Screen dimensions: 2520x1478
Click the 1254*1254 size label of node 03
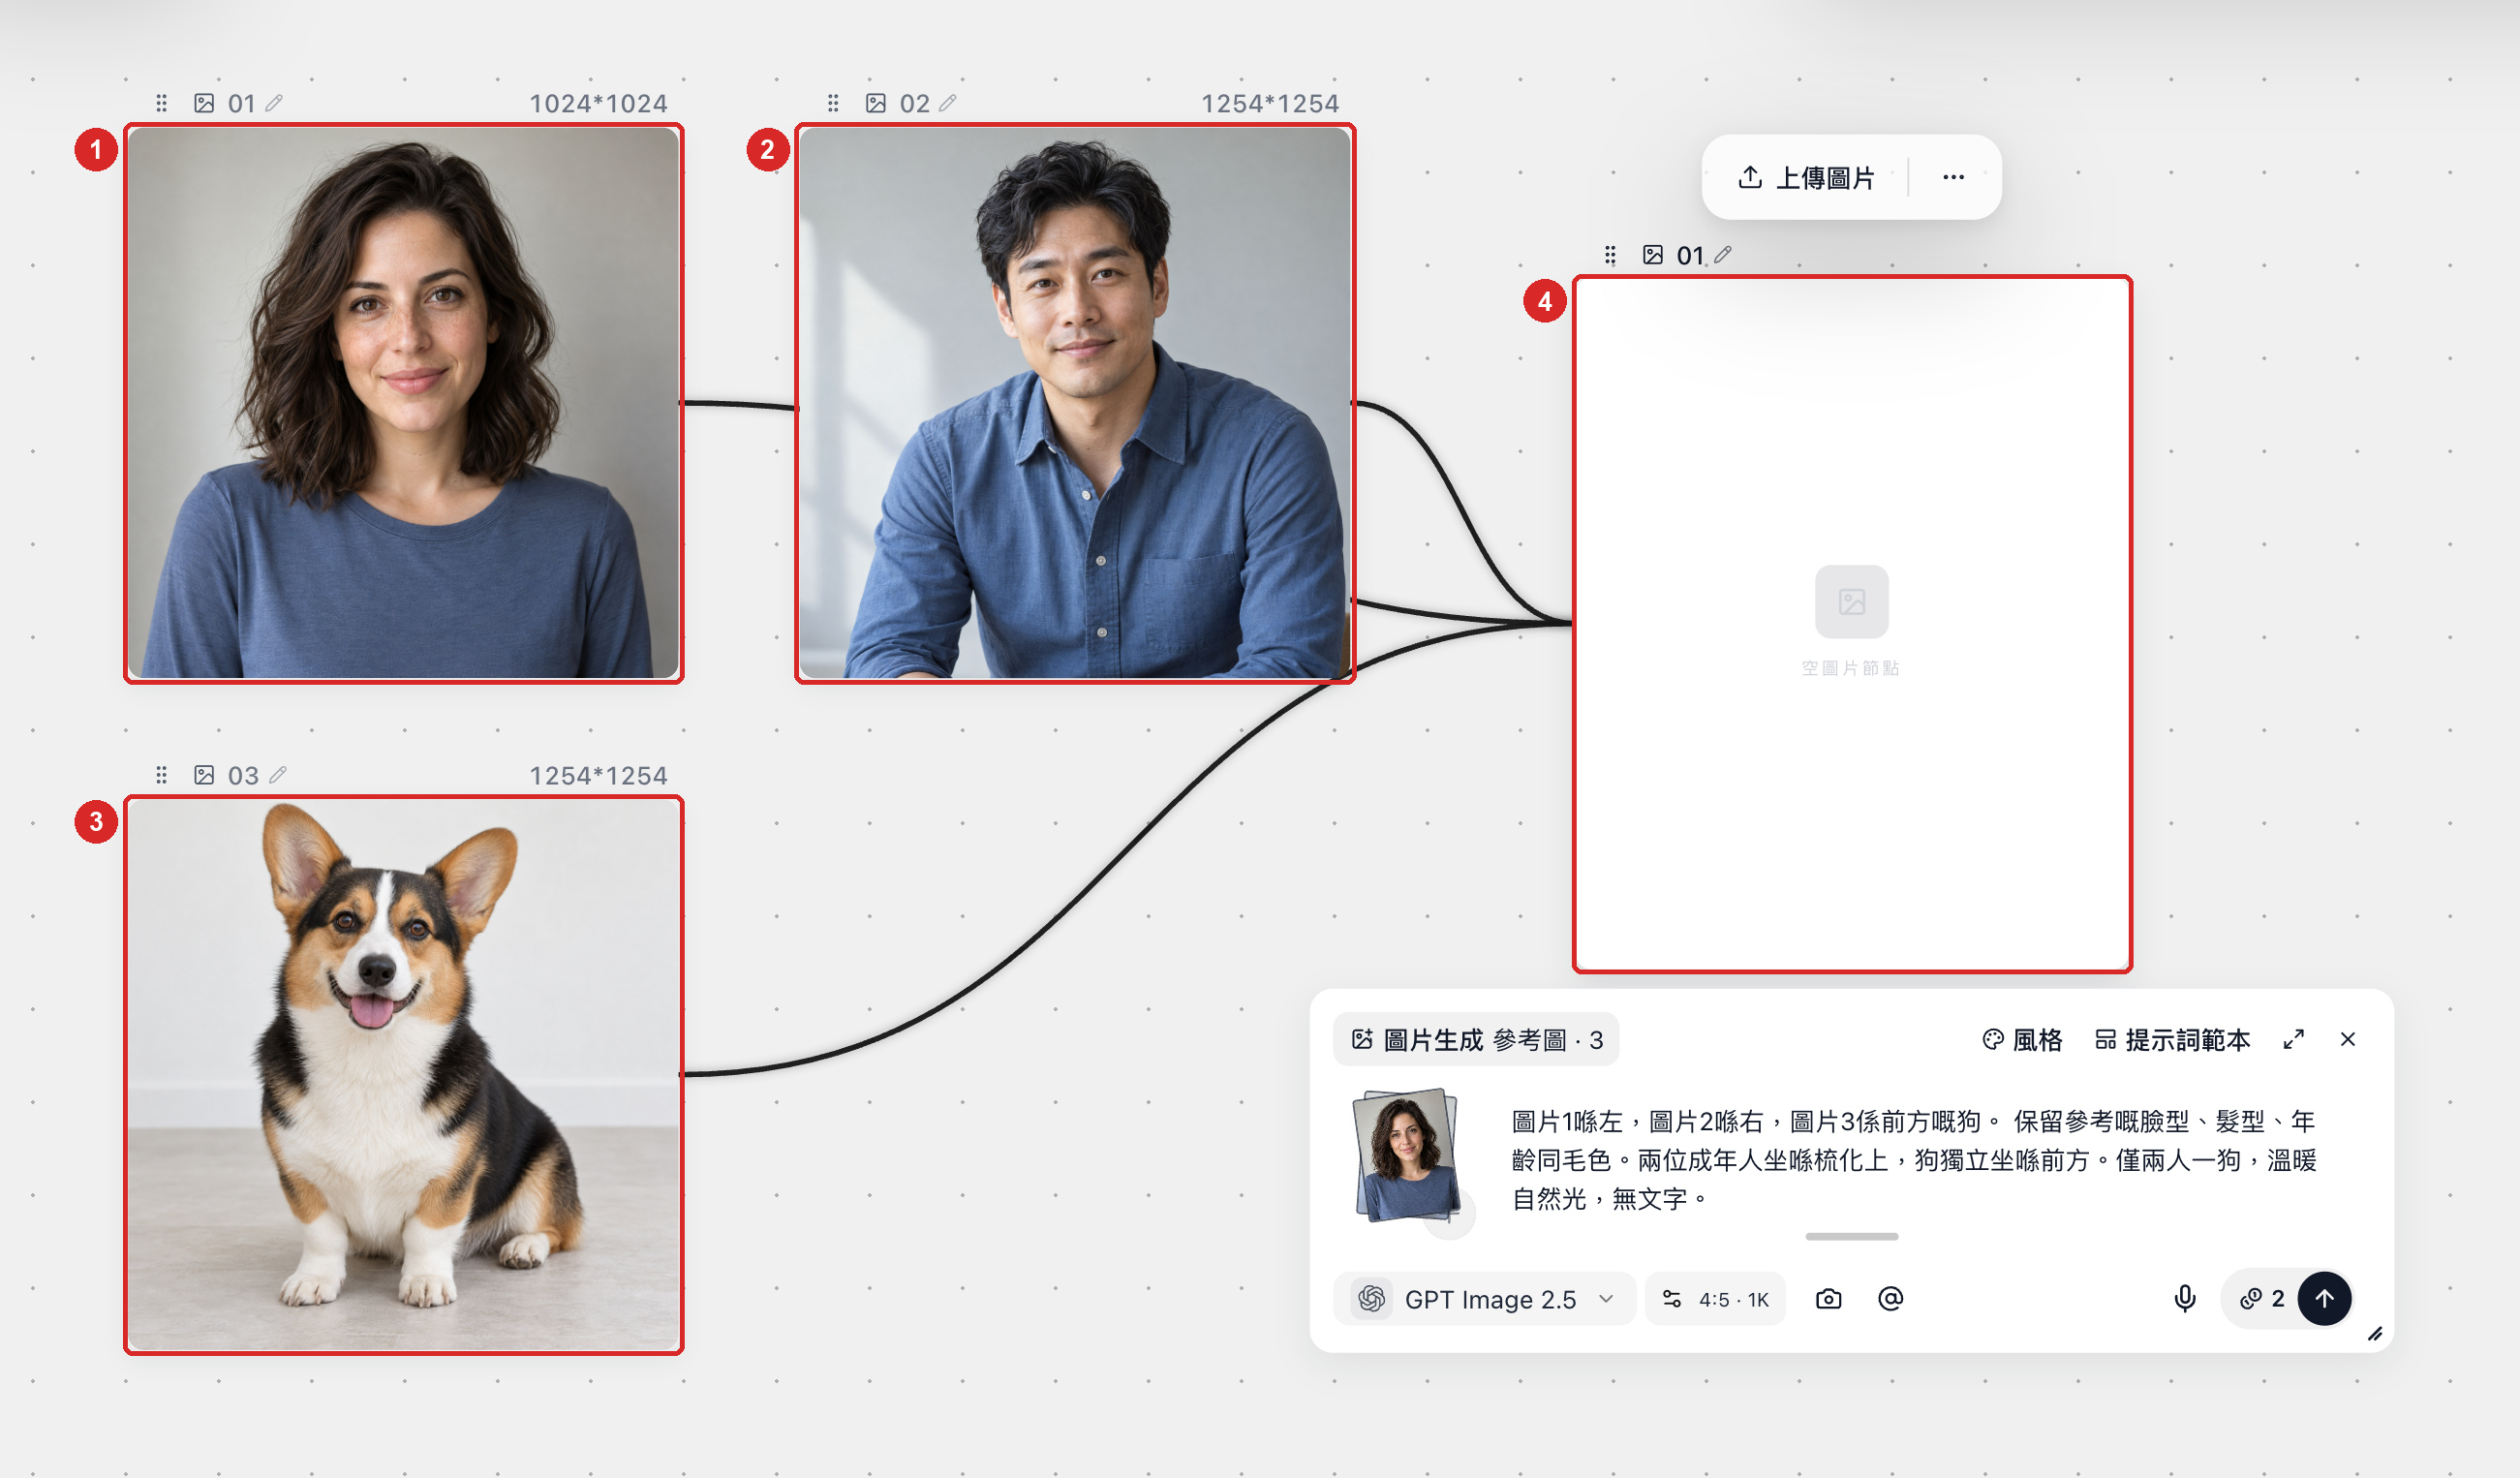coord(598,775)
